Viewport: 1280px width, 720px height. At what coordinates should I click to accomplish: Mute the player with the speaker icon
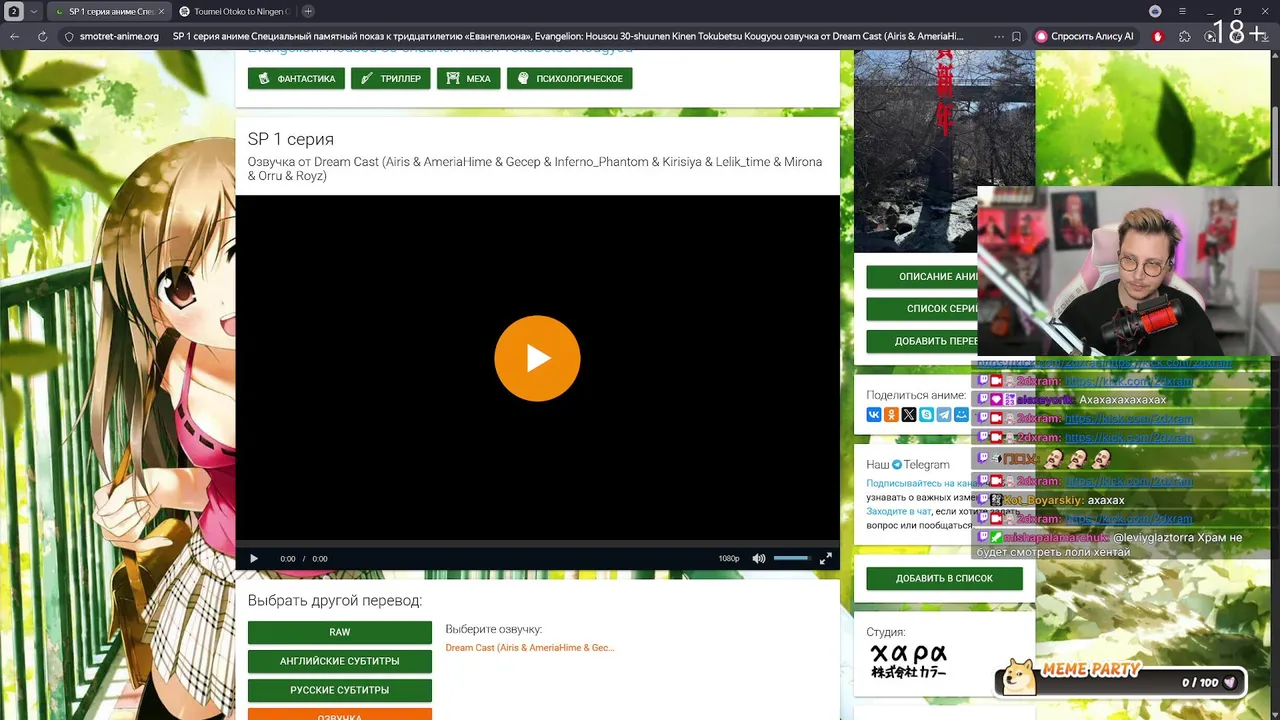(759, 559)
